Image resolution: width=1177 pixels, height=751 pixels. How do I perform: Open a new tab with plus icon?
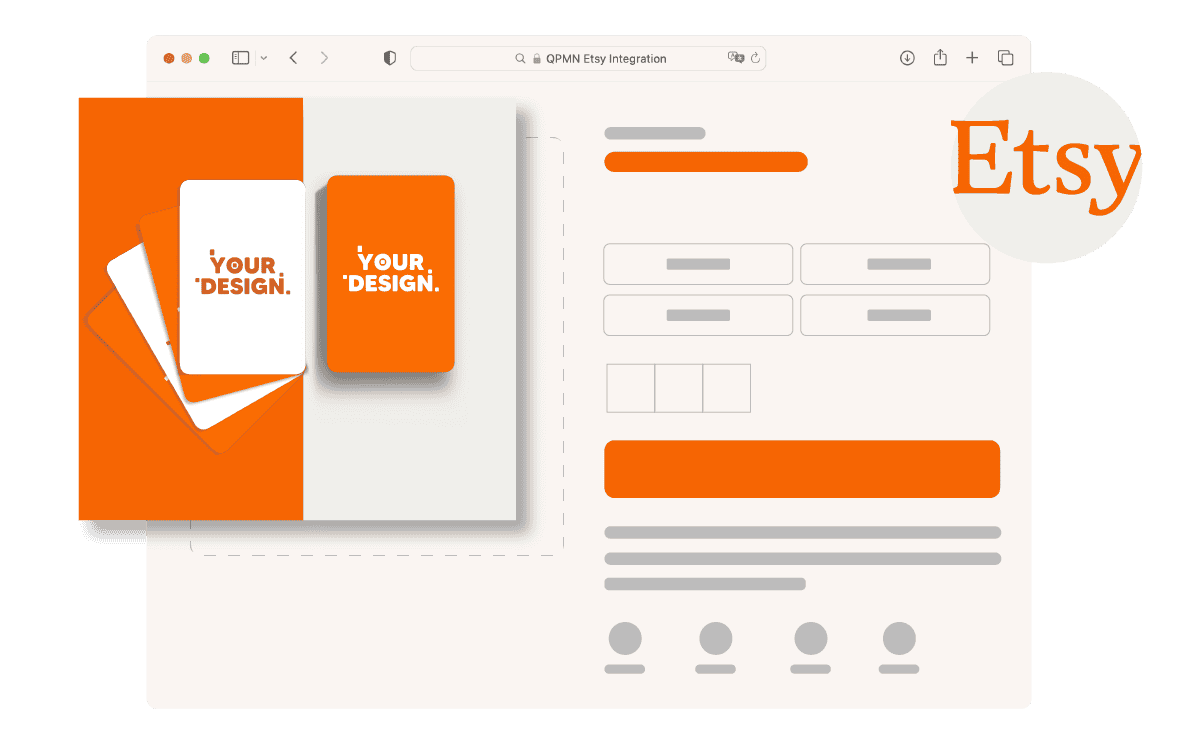(972, 58)
